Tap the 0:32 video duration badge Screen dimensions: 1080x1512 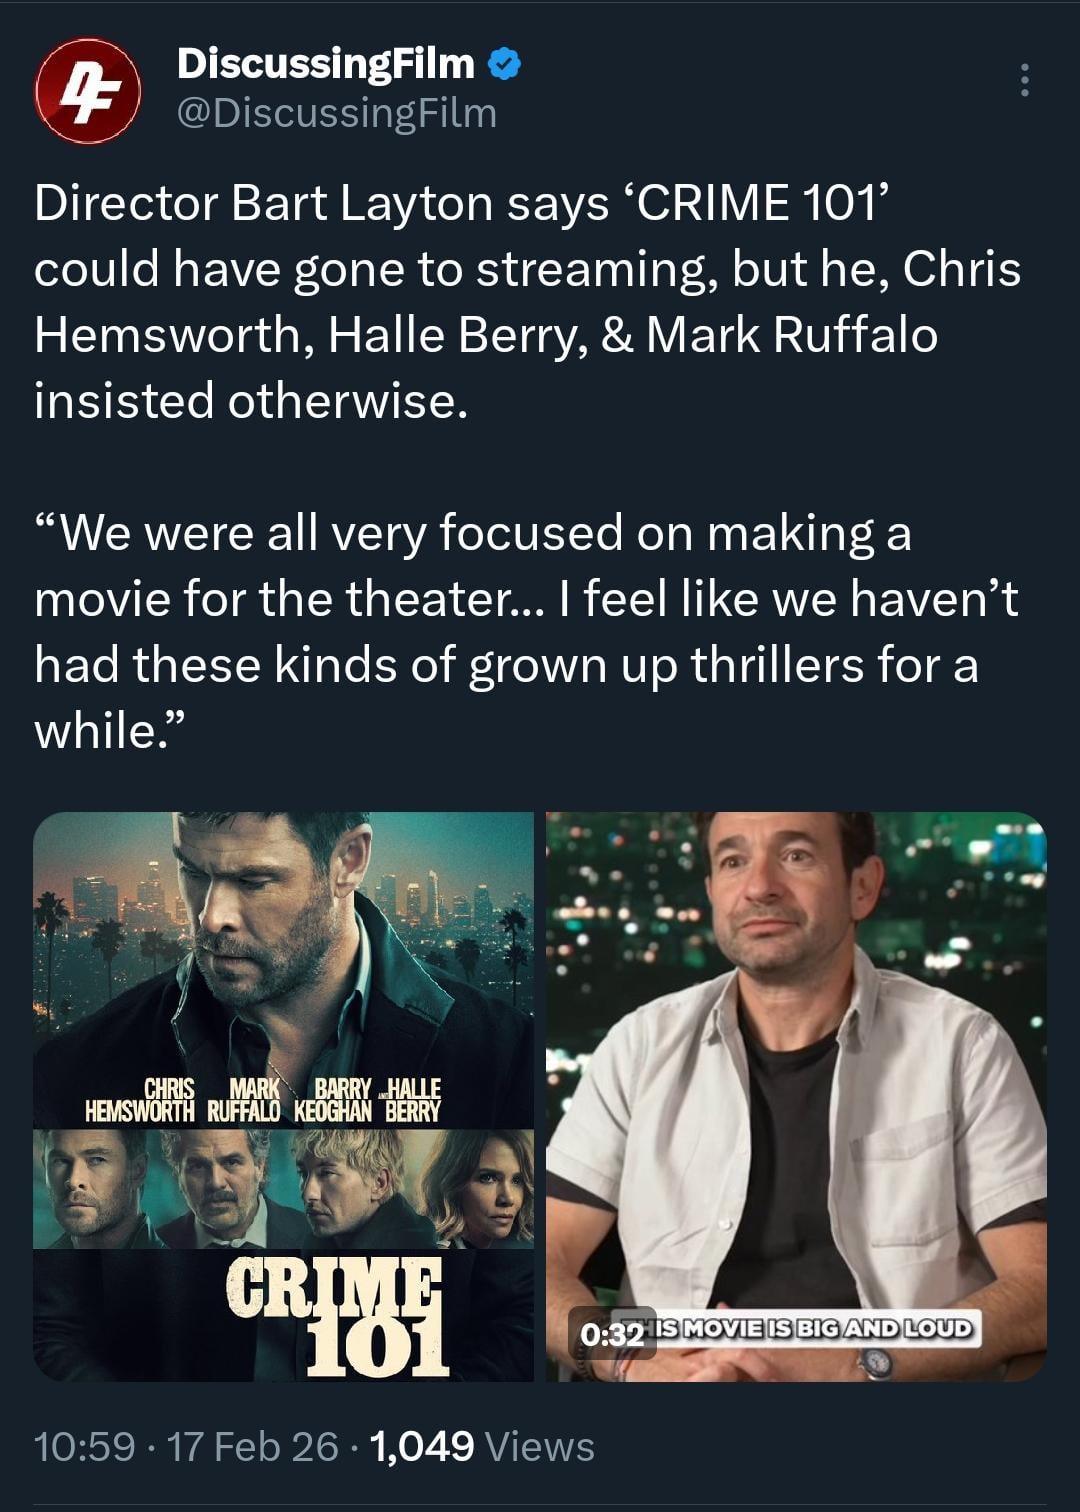(x=612, y=1334)
